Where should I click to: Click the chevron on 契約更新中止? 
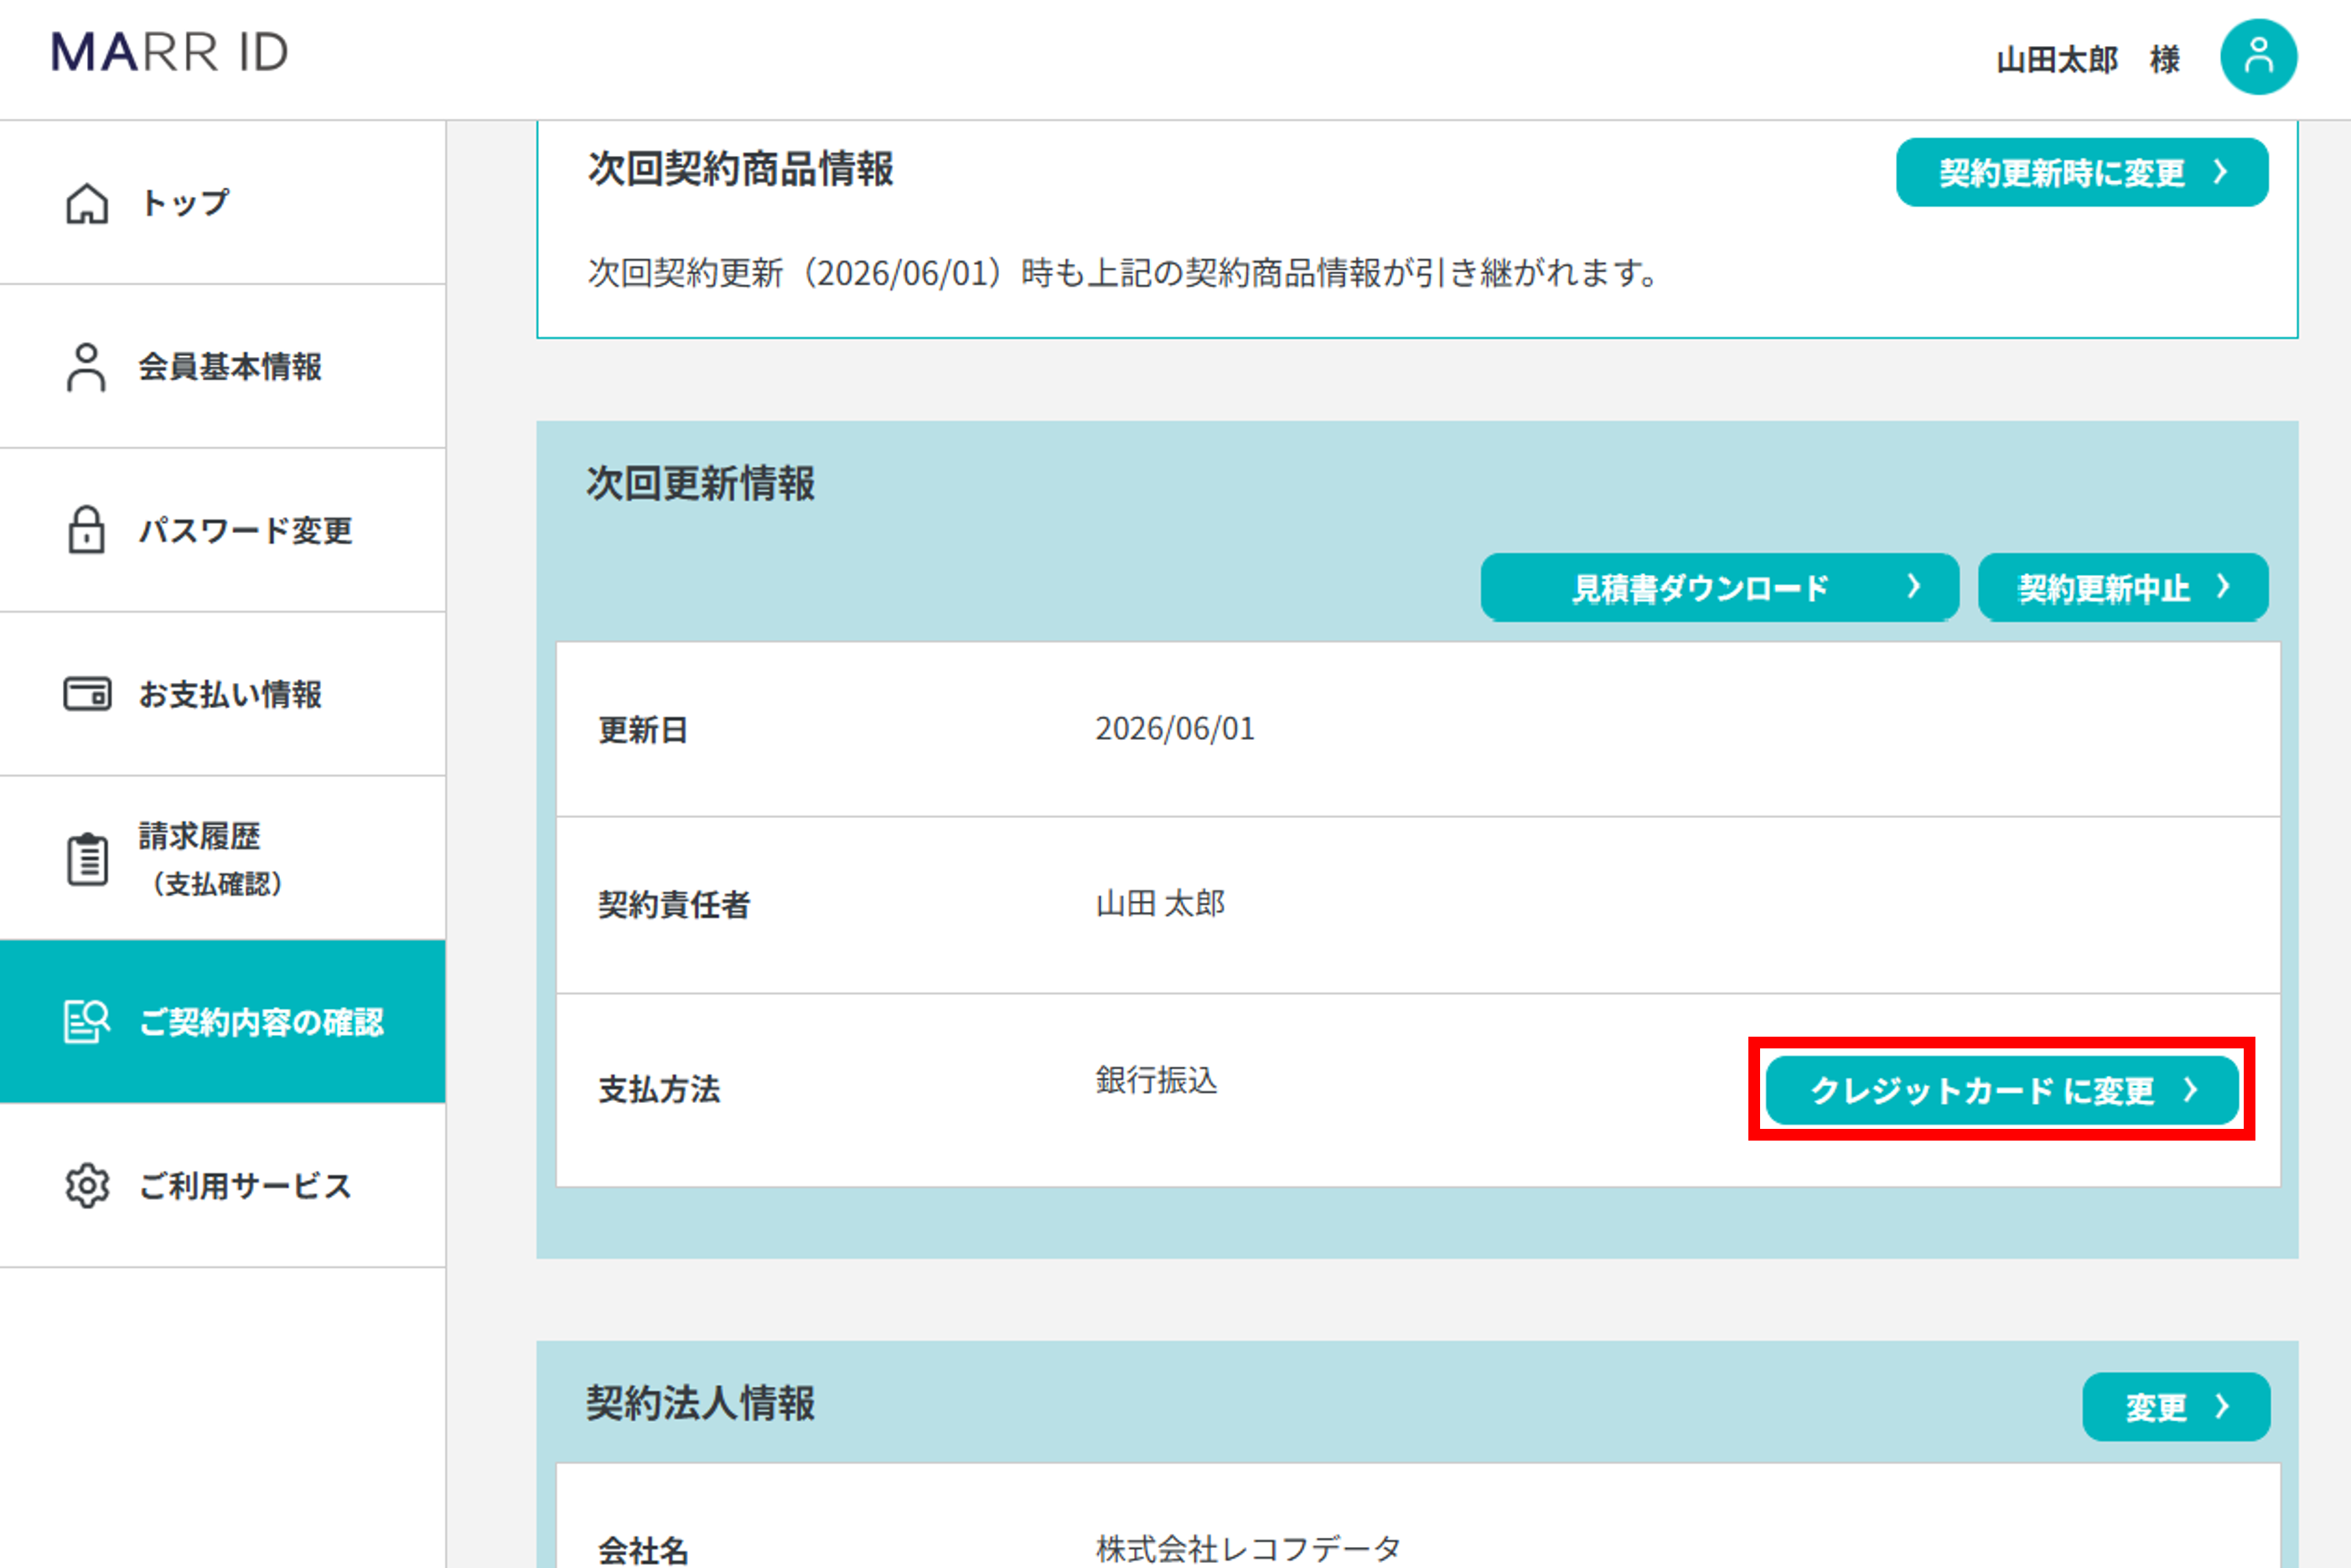click(2223, 586)
